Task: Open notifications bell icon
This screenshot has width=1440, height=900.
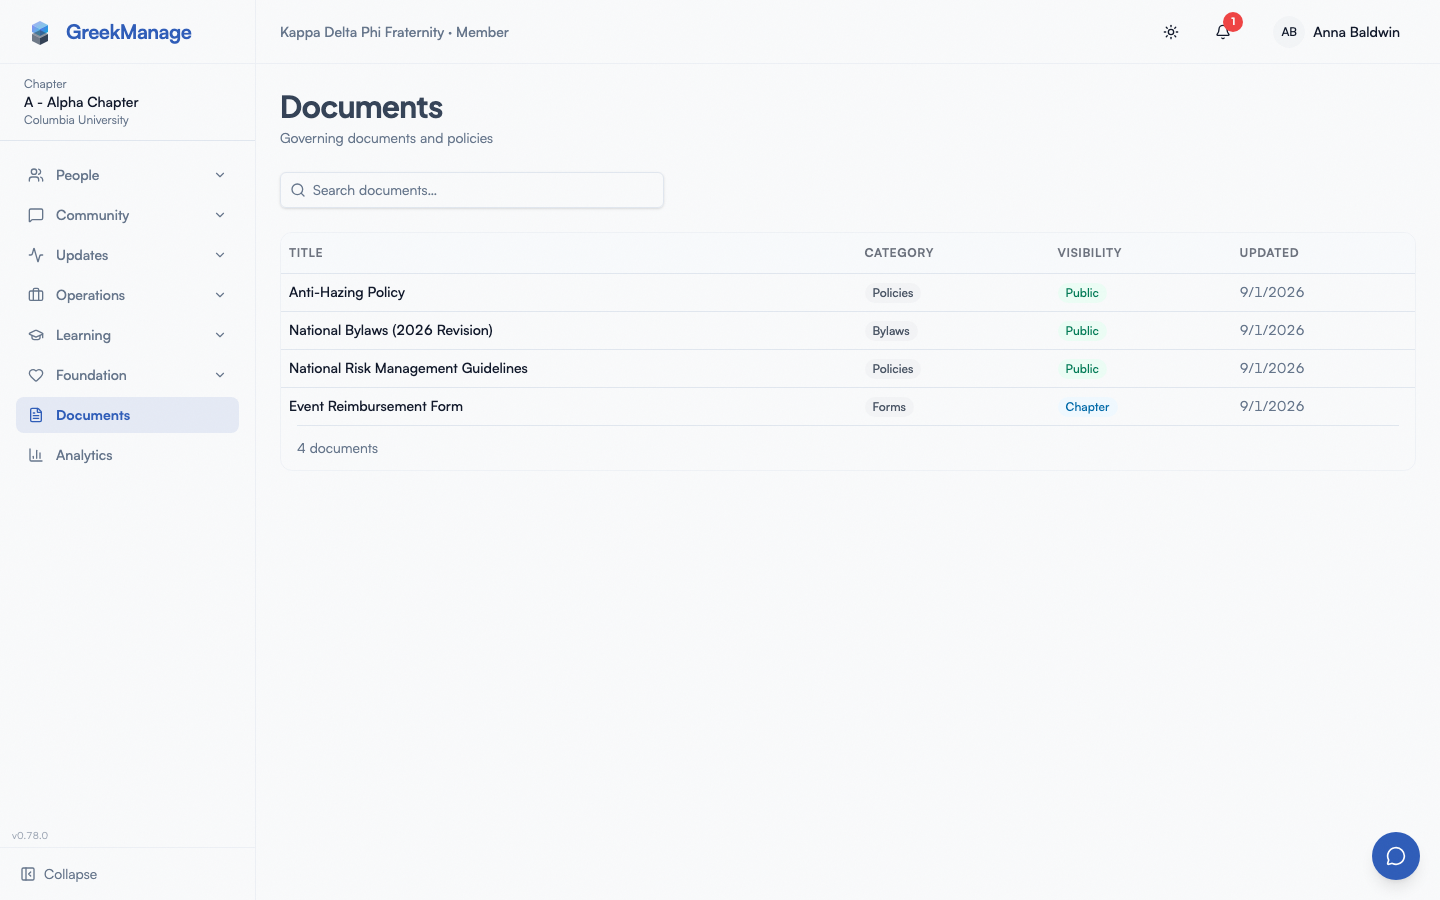Action: click(x=1223, y=32)
